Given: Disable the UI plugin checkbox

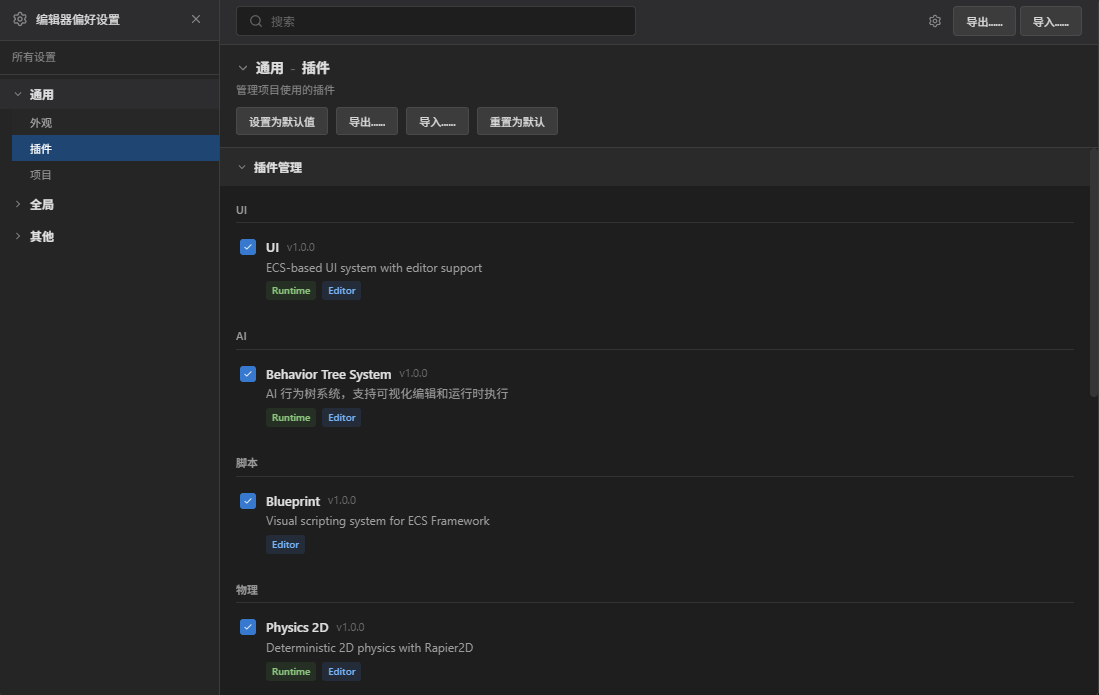Looking at the screenshot, I should pyautogui.click(x=247, y=246).
